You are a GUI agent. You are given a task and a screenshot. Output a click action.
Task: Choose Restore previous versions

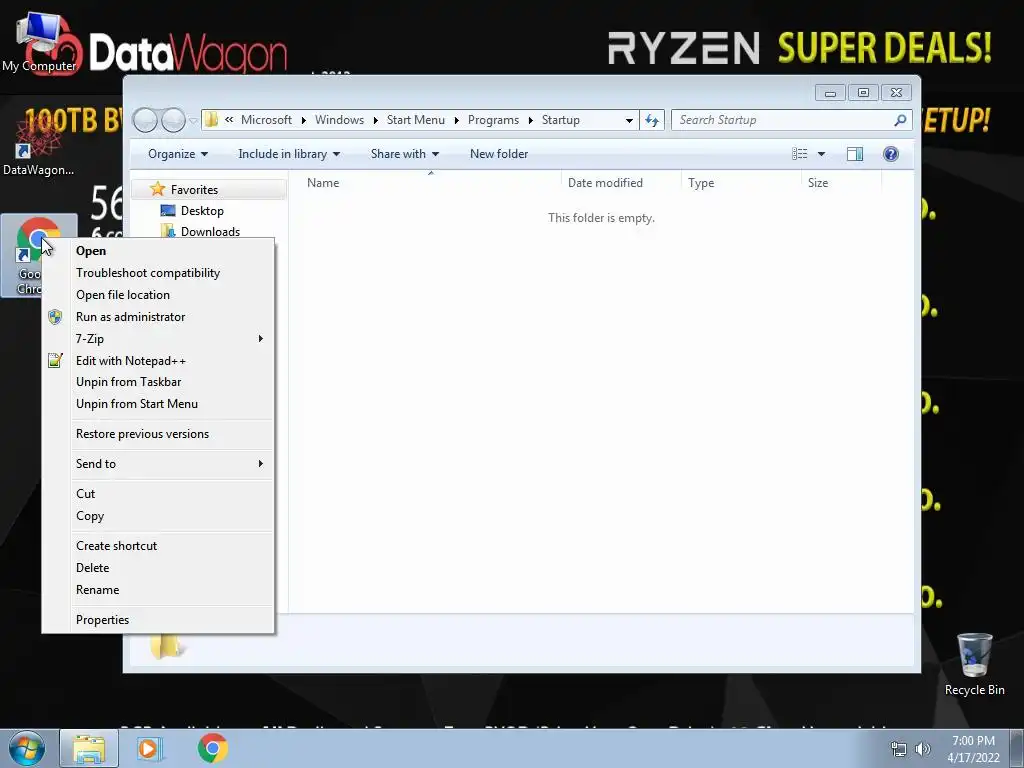point(158,434)
